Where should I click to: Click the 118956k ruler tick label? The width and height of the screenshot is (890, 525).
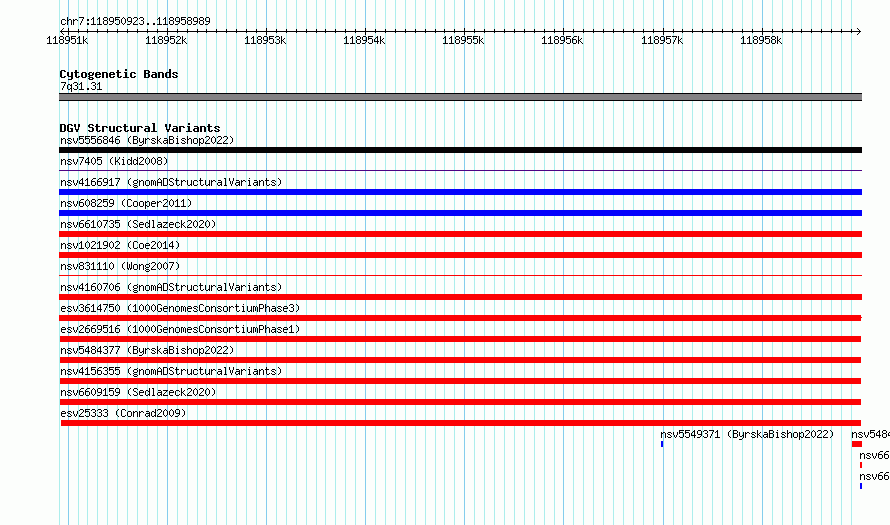pyautogui.click(x=562, y=40)
